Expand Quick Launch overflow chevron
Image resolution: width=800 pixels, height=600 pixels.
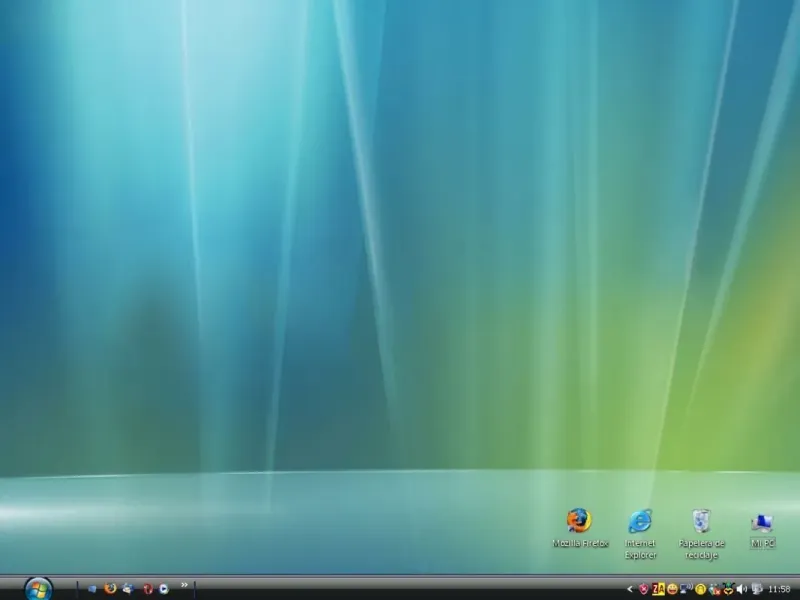coord(184,585)
